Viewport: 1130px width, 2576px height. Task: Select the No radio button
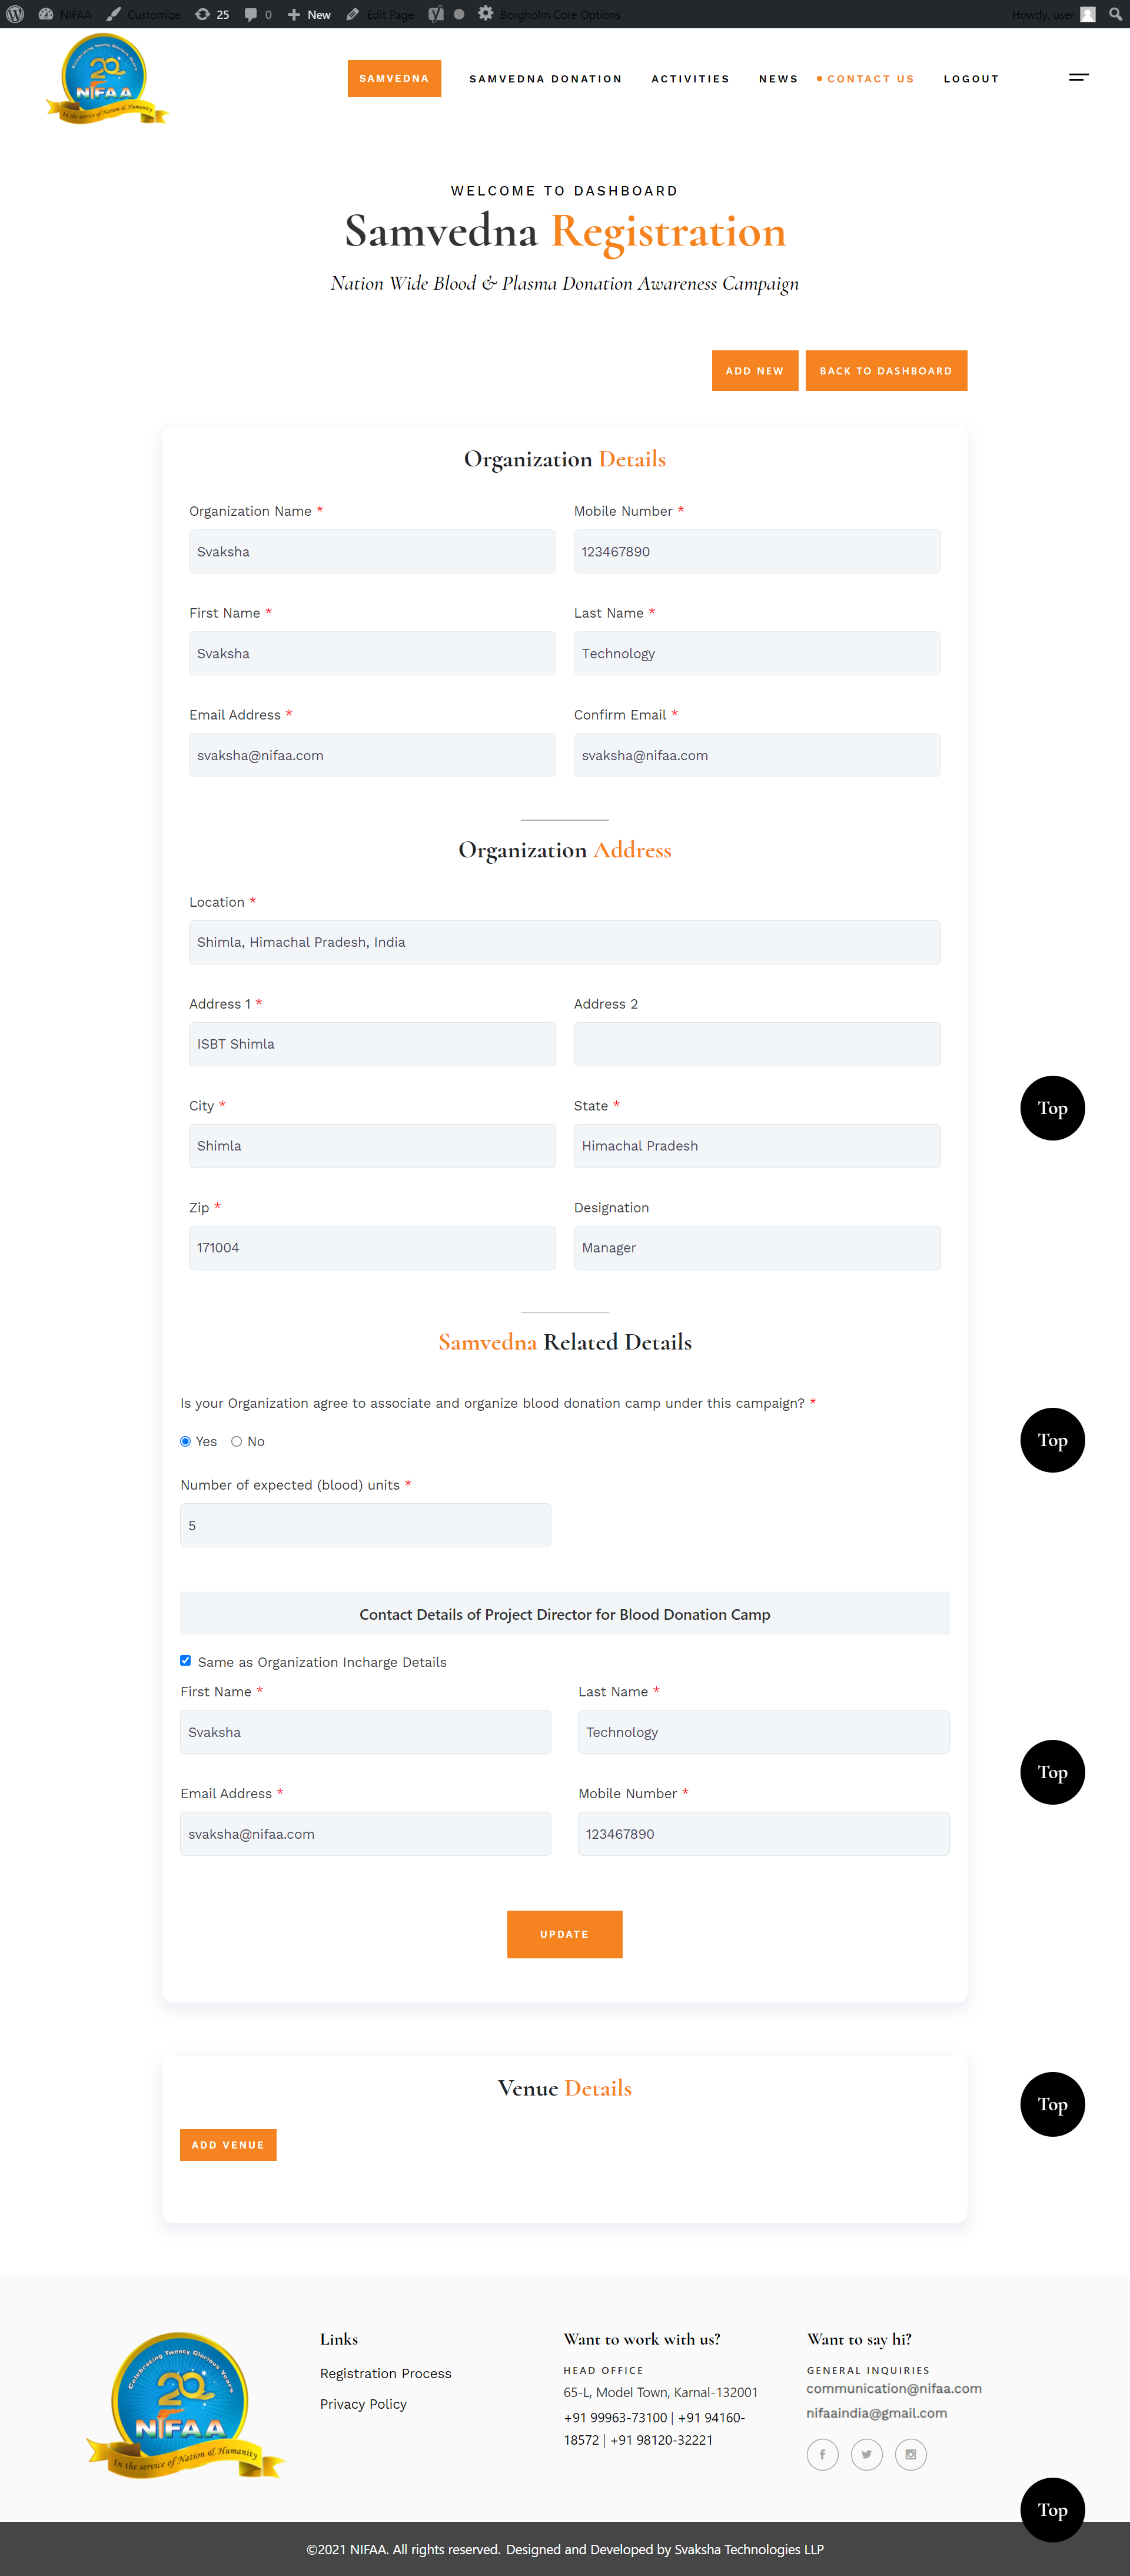(237, 1441)
